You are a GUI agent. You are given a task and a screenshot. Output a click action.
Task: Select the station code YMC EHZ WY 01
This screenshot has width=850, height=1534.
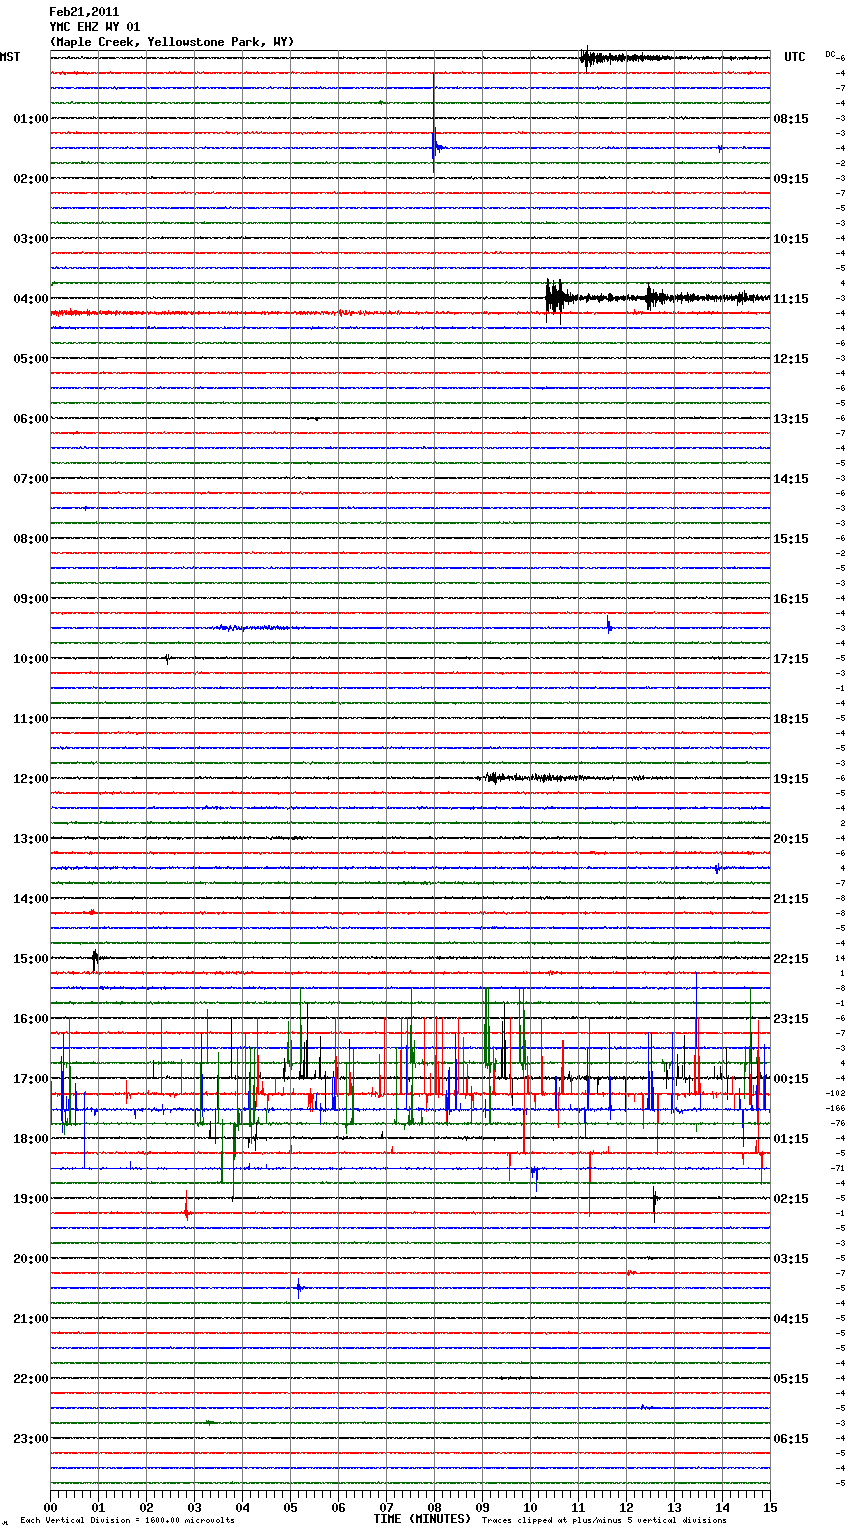click(x=95, y=27)
